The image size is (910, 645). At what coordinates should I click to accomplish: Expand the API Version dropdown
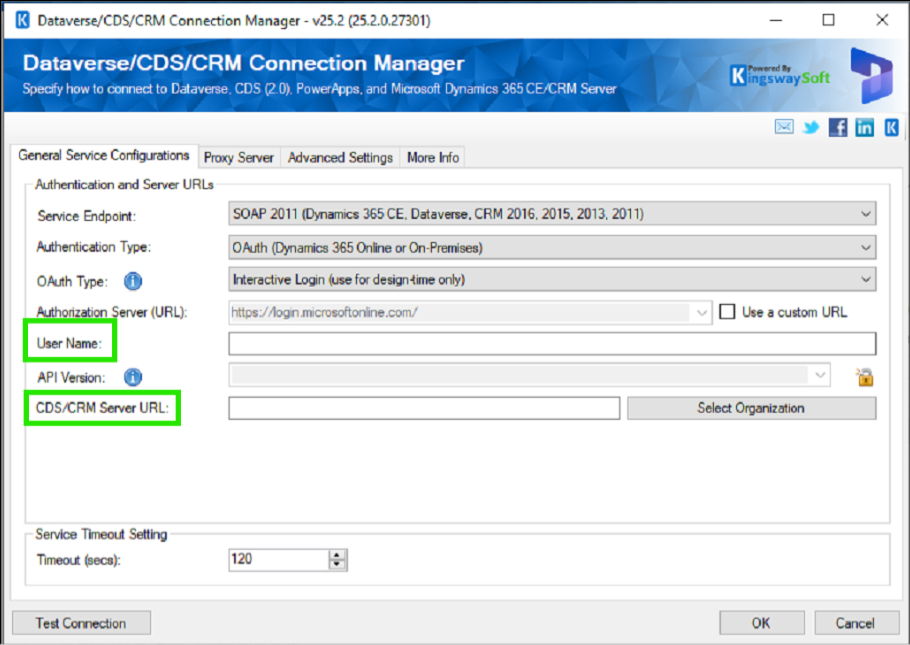coord(820,375)
